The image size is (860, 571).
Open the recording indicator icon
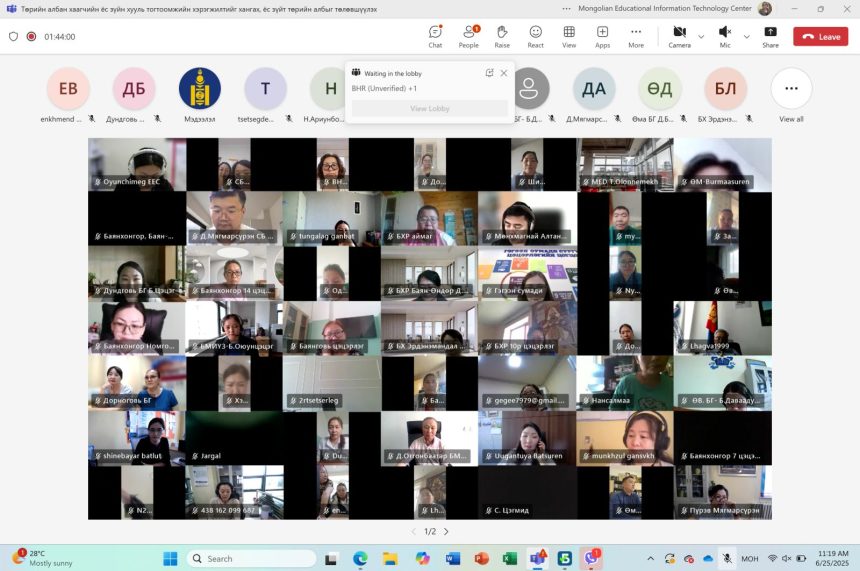point(31,37)
